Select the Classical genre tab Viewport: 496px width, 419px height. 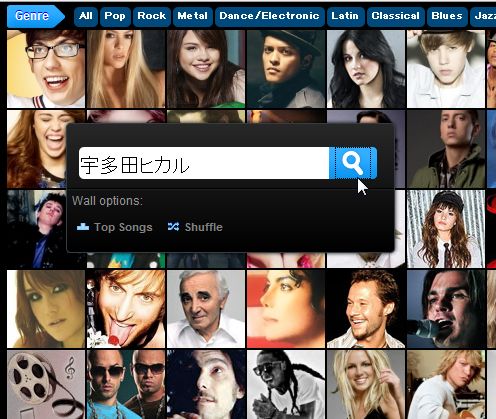(396, 16)
